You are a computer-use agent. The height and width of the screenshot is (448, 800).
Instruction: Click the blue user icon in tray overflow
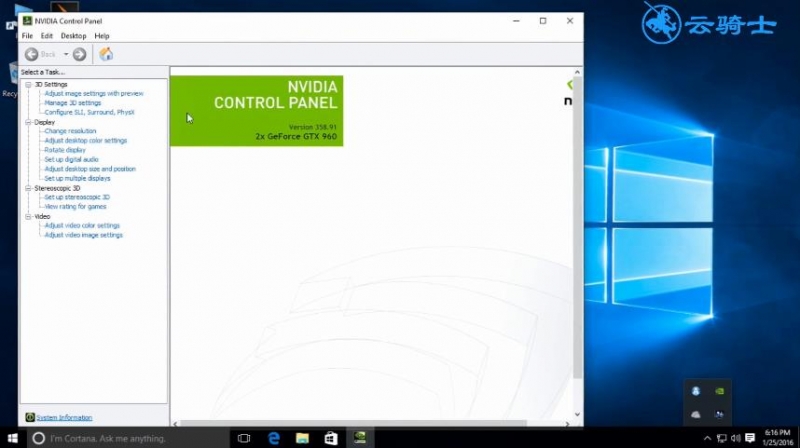click(696, 391)
